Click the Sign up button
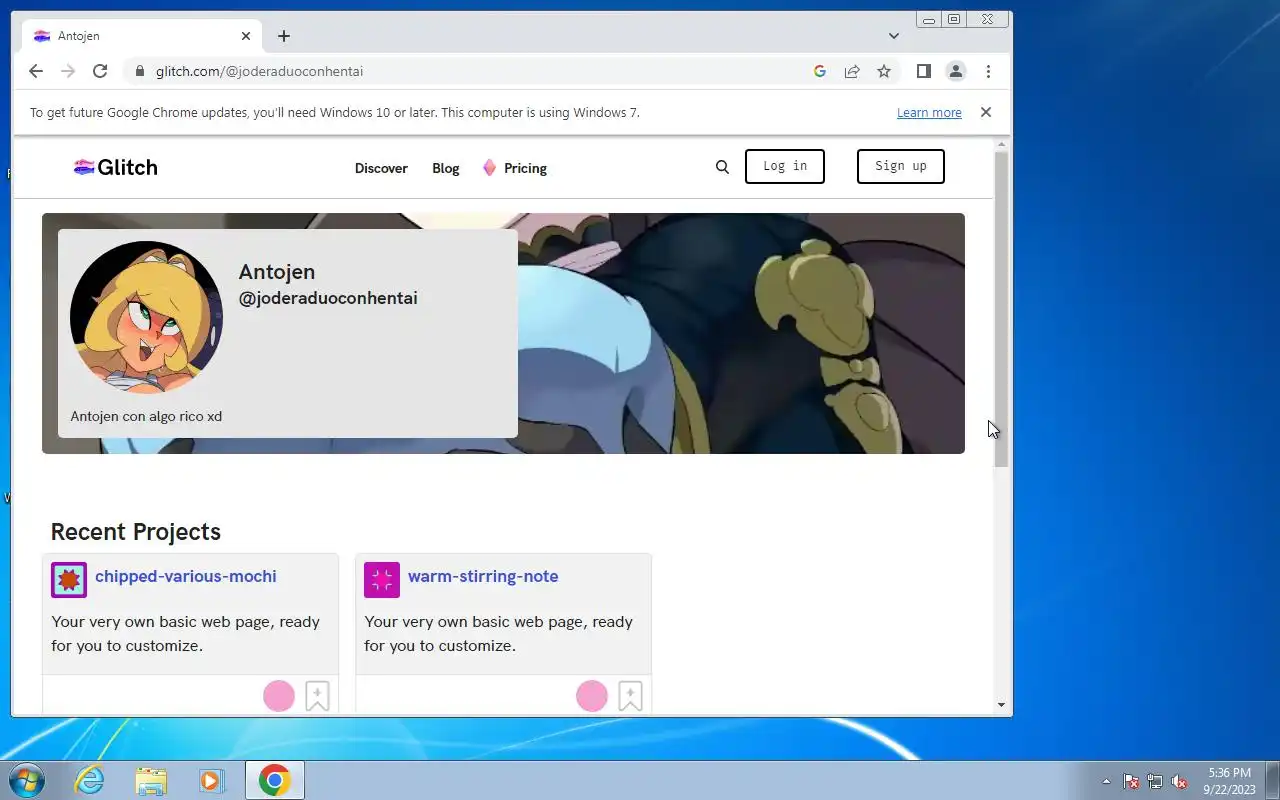1280x800 pixels. pyautogui.click(x=901, y=166)
